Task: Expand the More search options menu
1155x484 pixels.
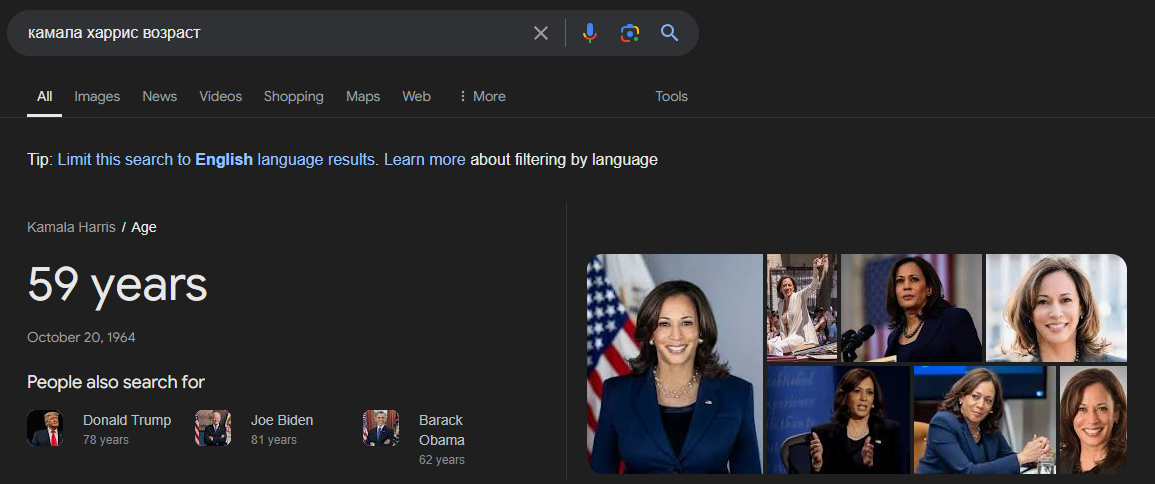Action: click(482, 97)
